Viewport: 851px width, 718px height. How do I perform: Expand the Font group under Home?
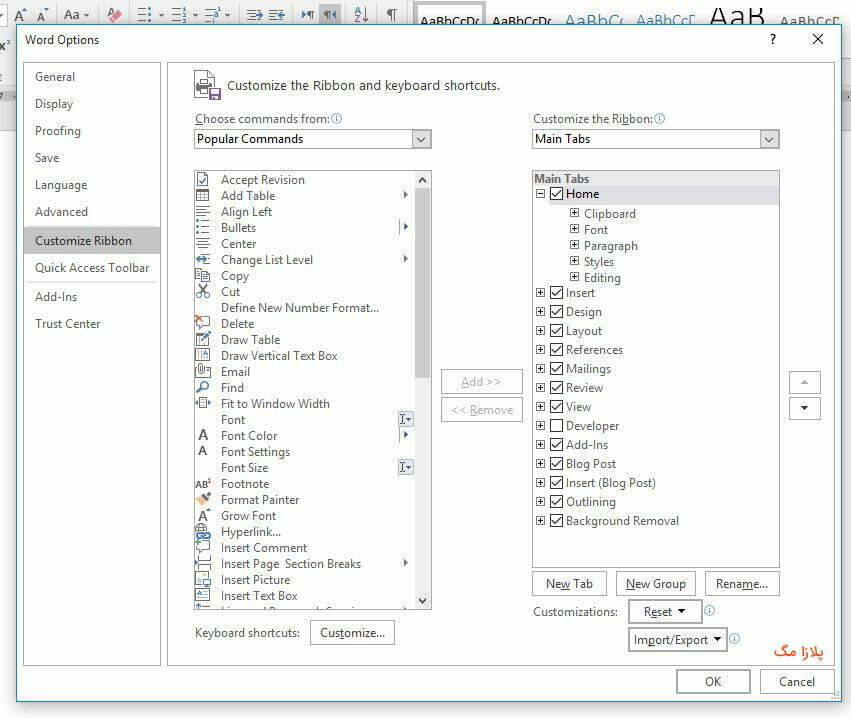(574, 229)
